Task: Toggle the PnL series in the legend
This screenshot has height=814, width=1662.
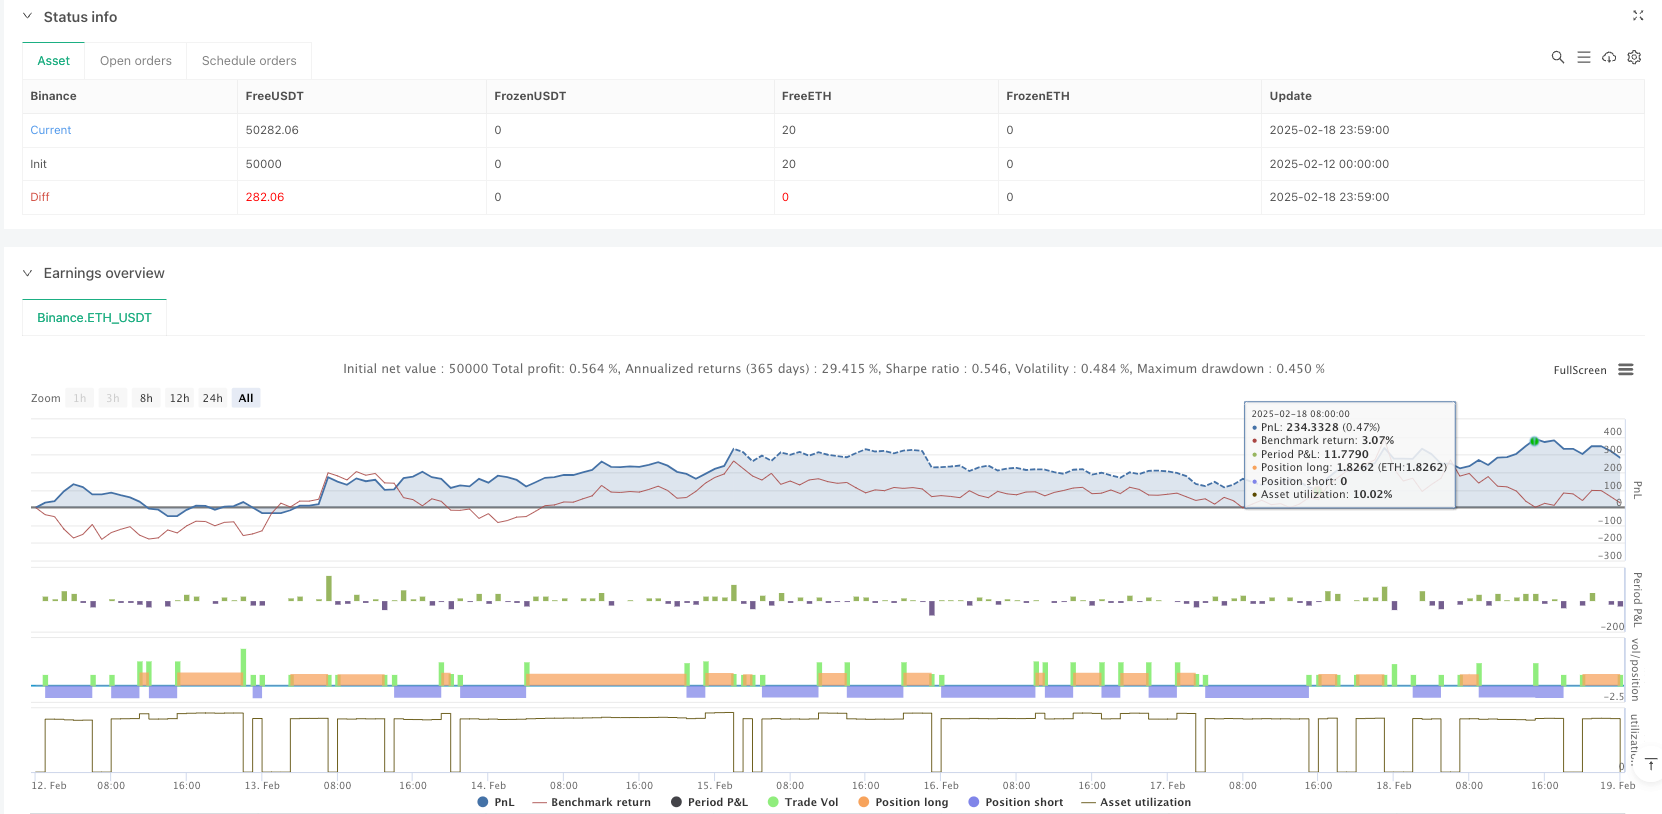Action: coord(496,802)
